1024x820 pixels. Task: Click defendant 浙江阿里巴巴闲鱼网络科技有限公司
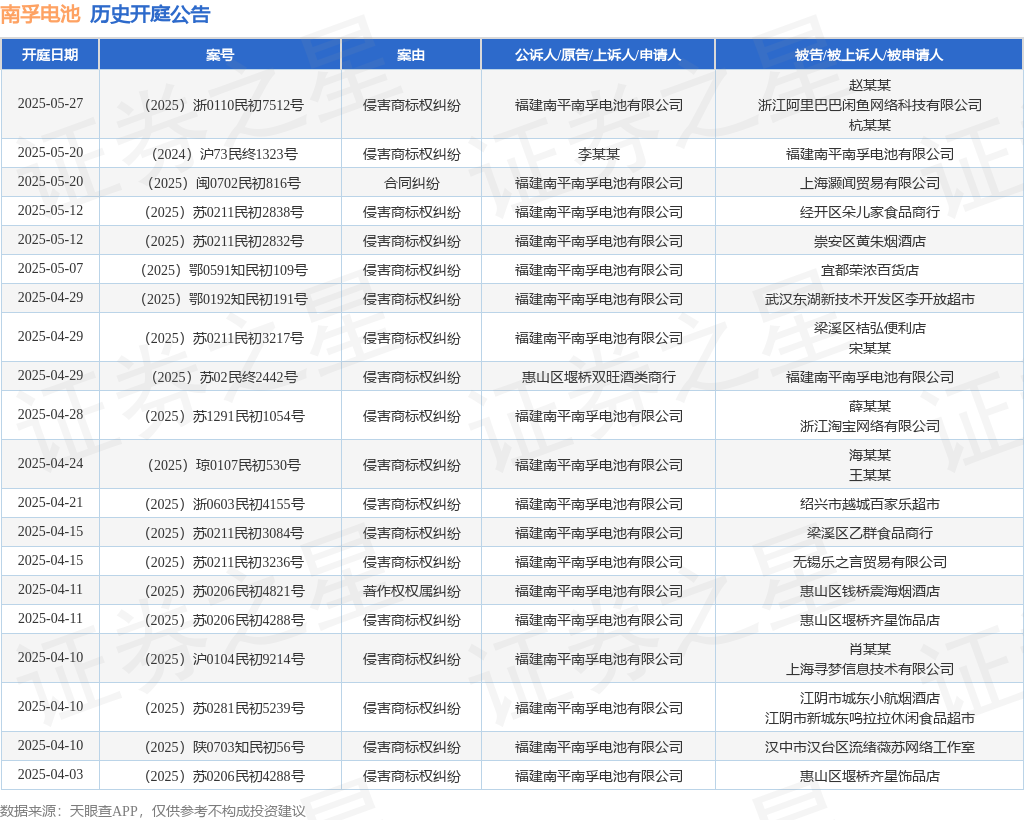click(x=869, y=105)
